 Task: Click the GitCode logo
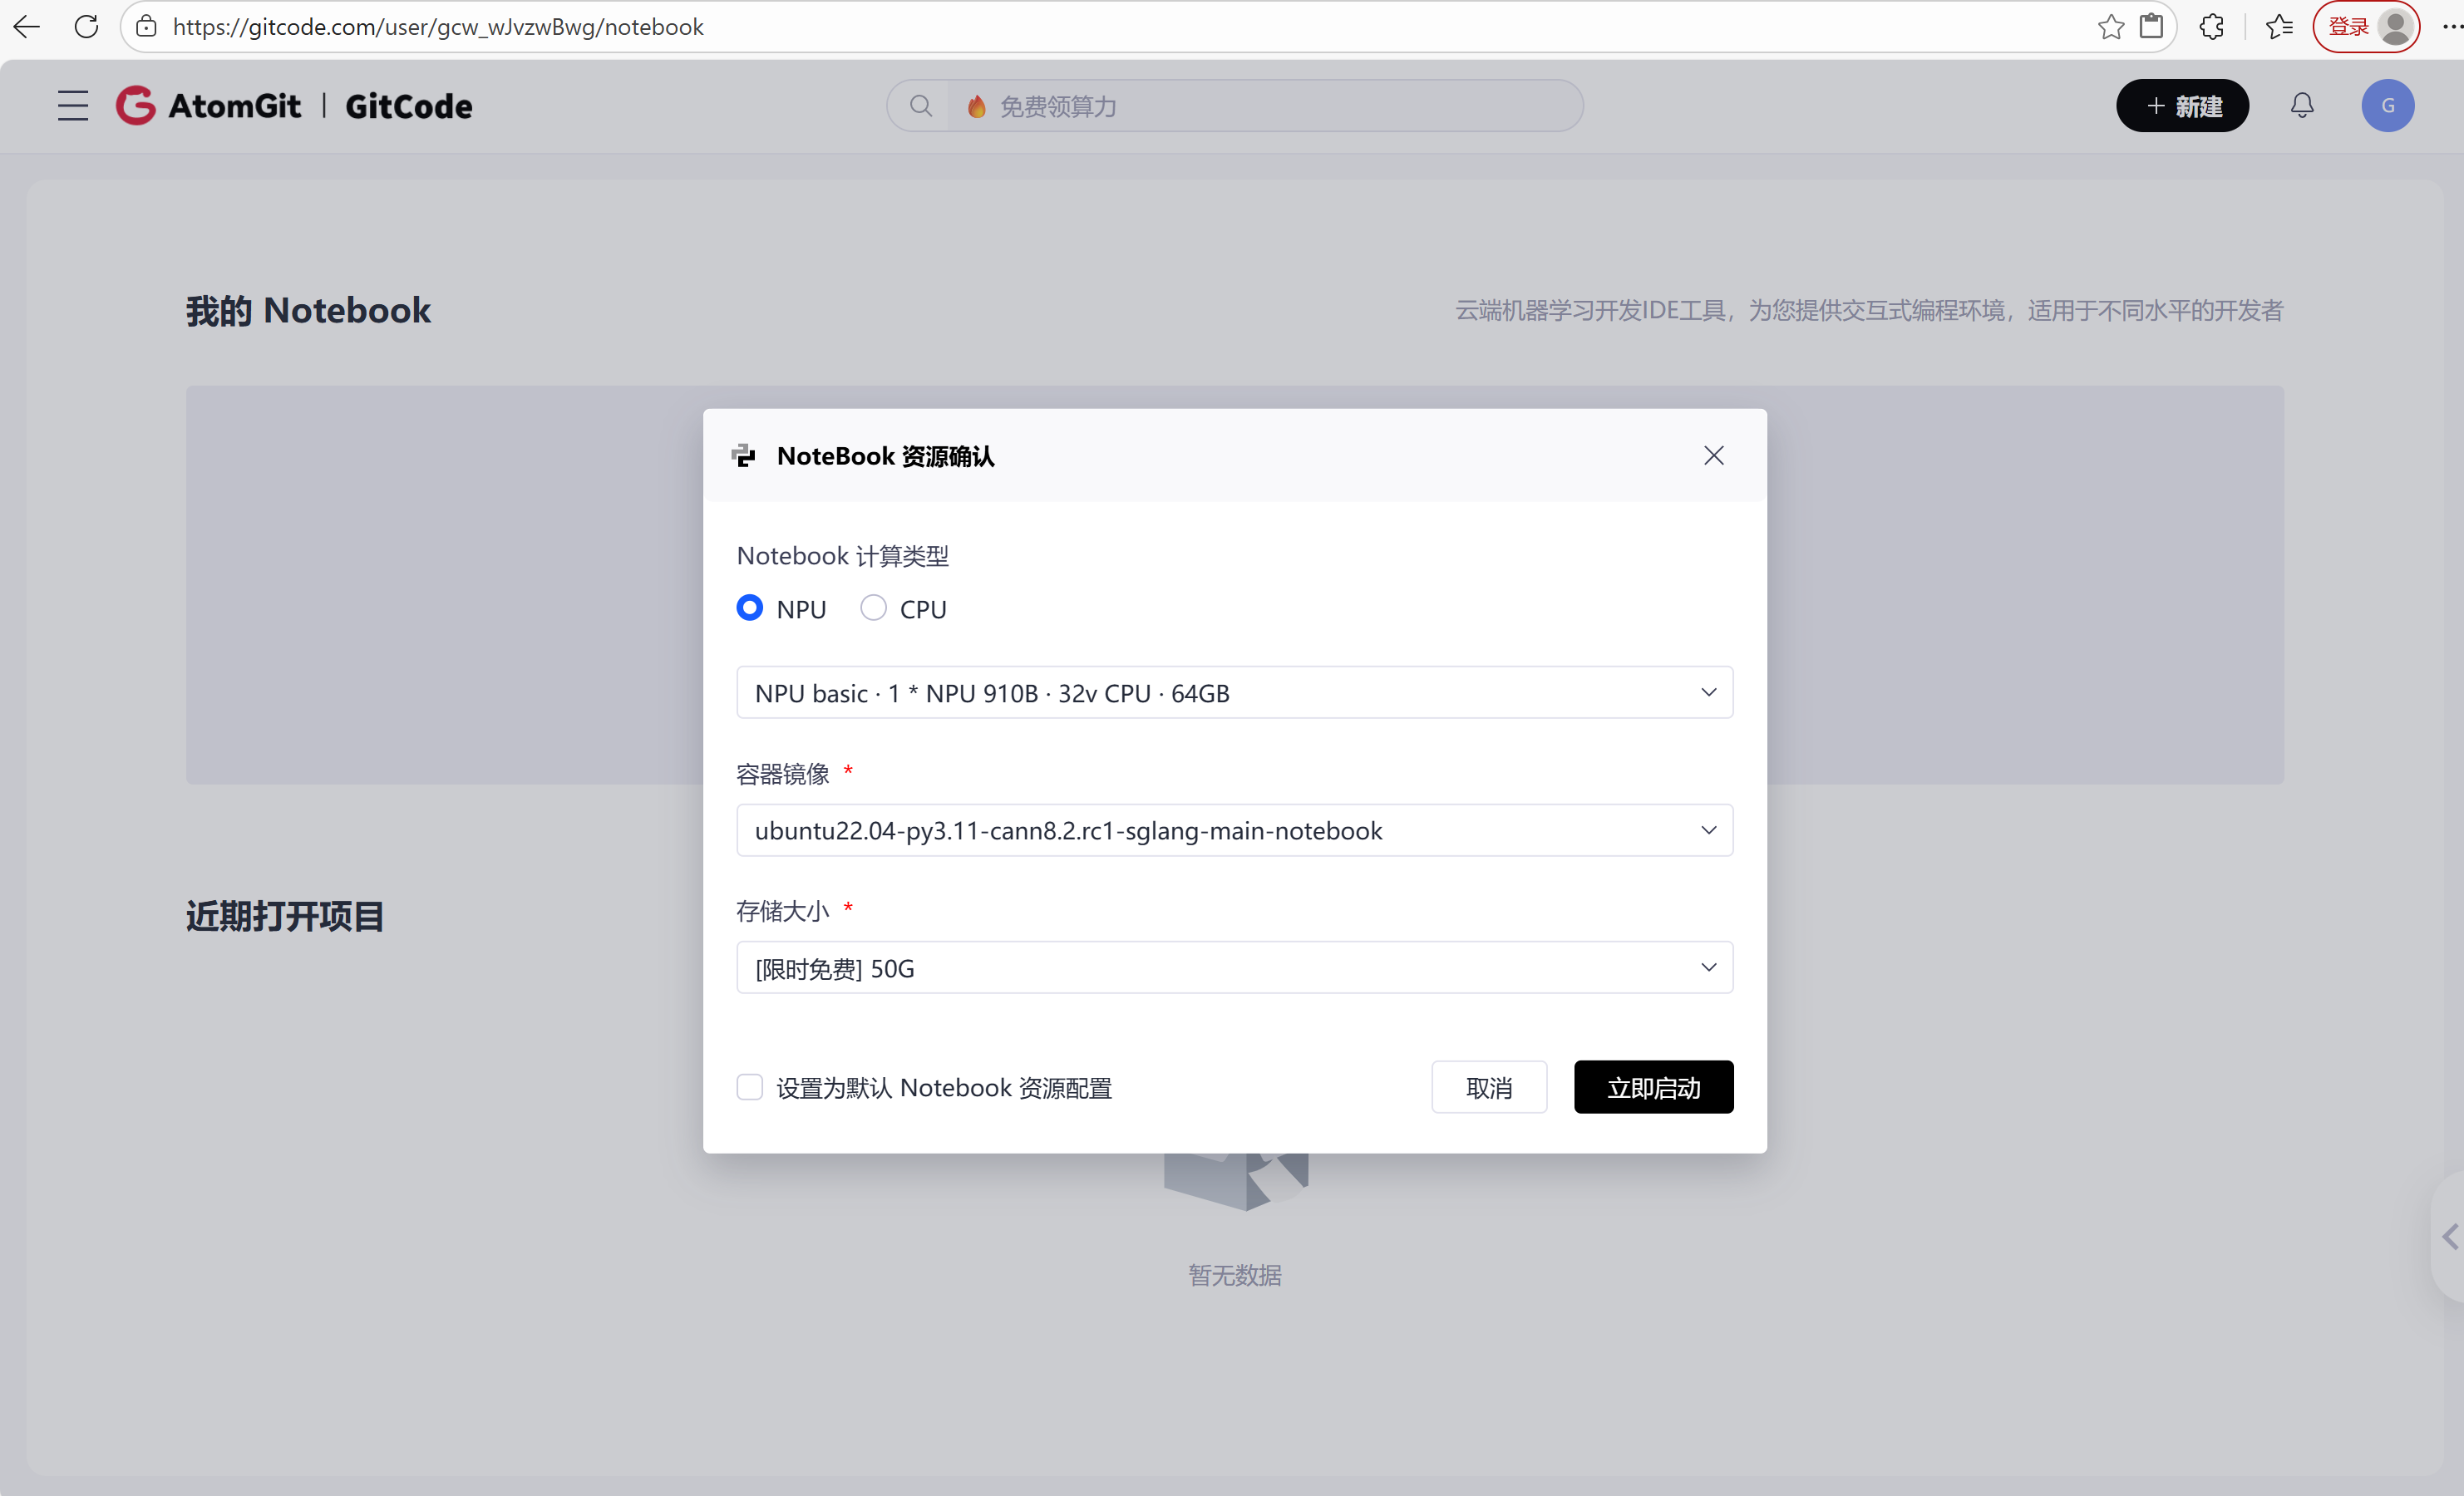coord(407,106)
